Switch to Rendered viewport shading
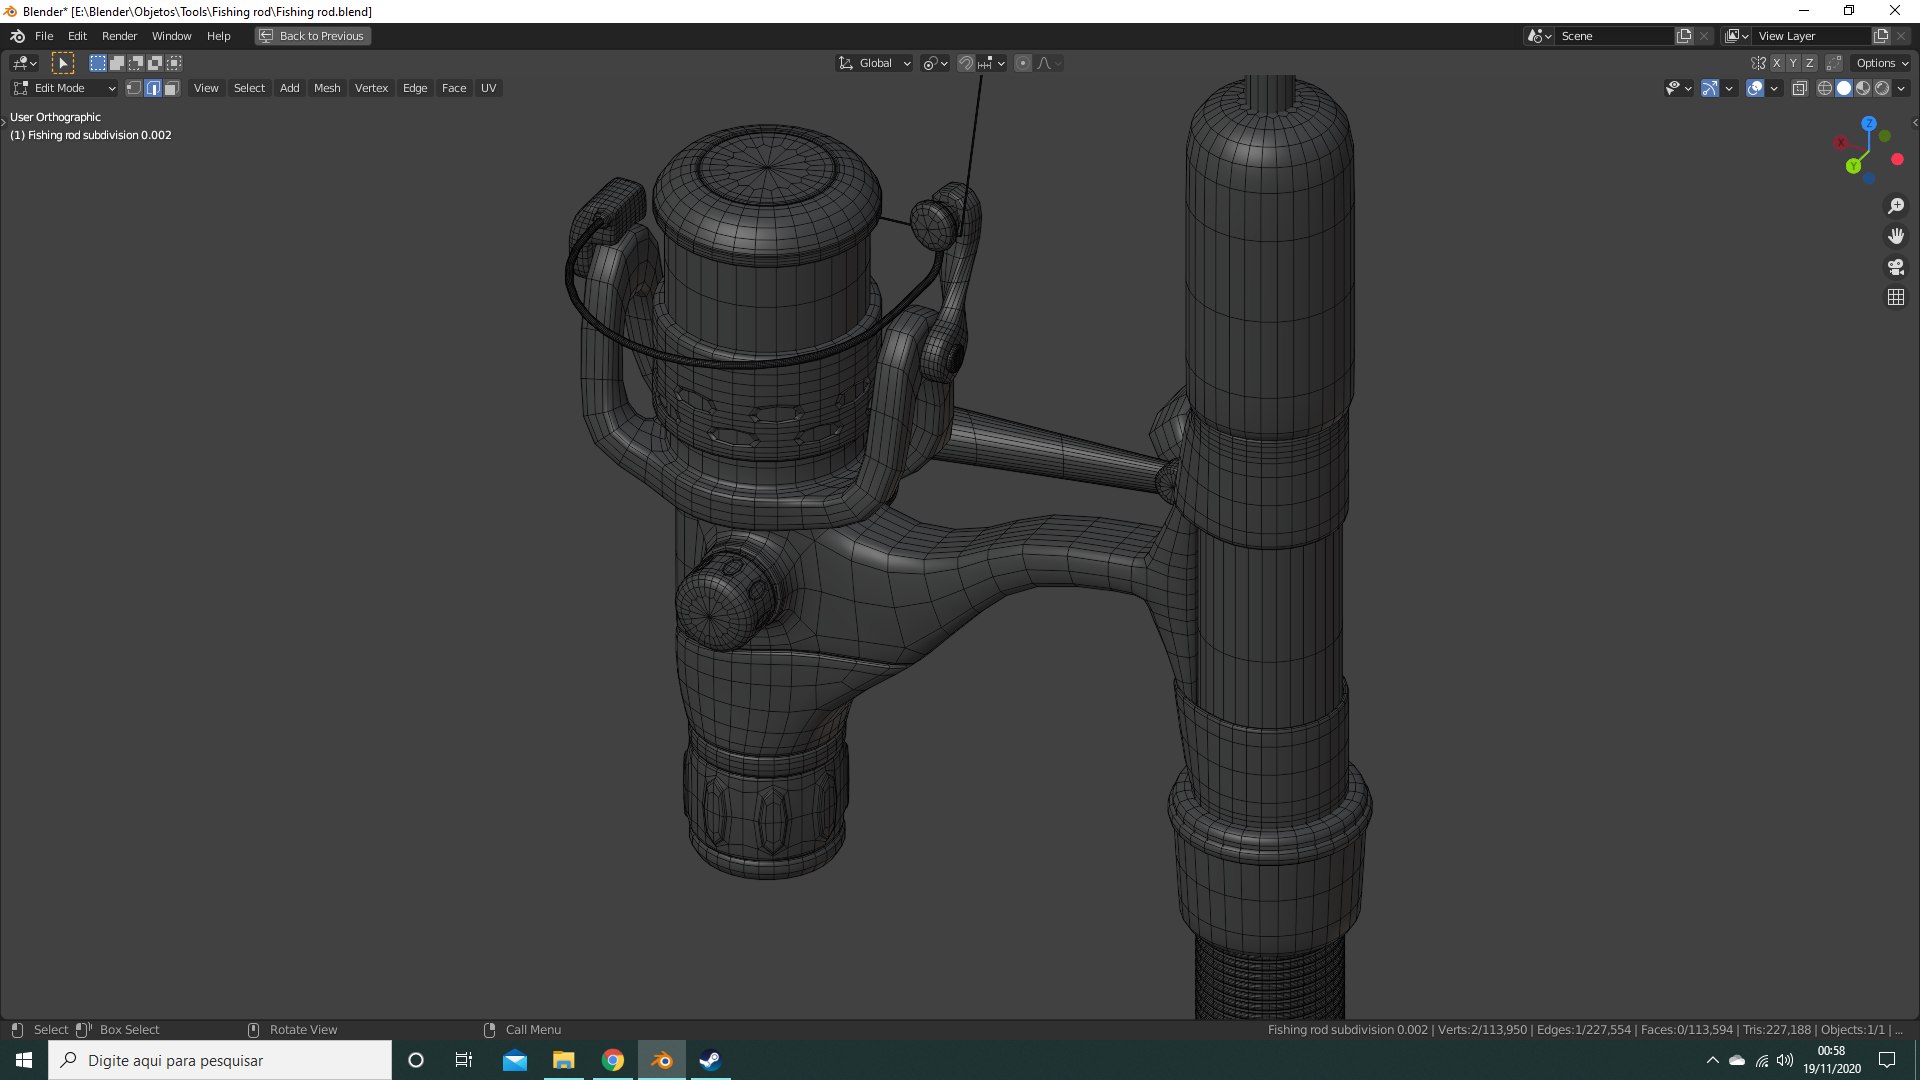Screen dimensions: 1920x1080 click(1882, 88)
